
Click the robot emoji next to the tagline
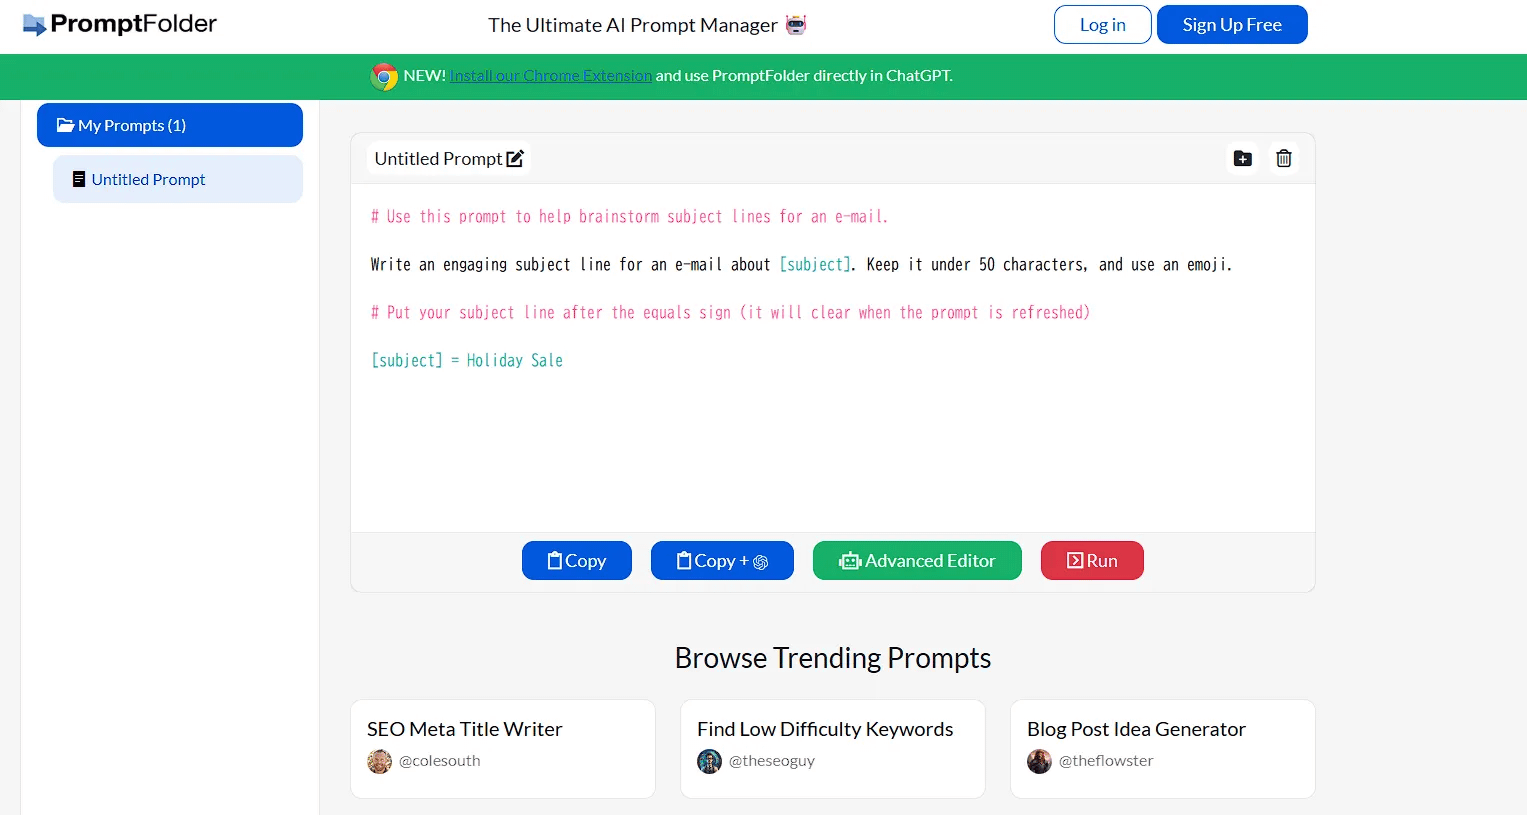pos(796,25)
